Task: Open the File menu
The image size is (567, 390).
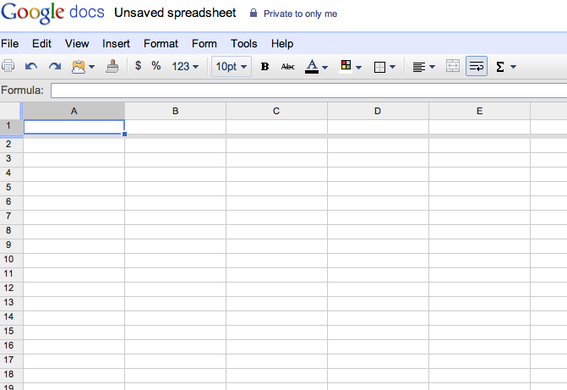Action: click(x=10, y=44)
